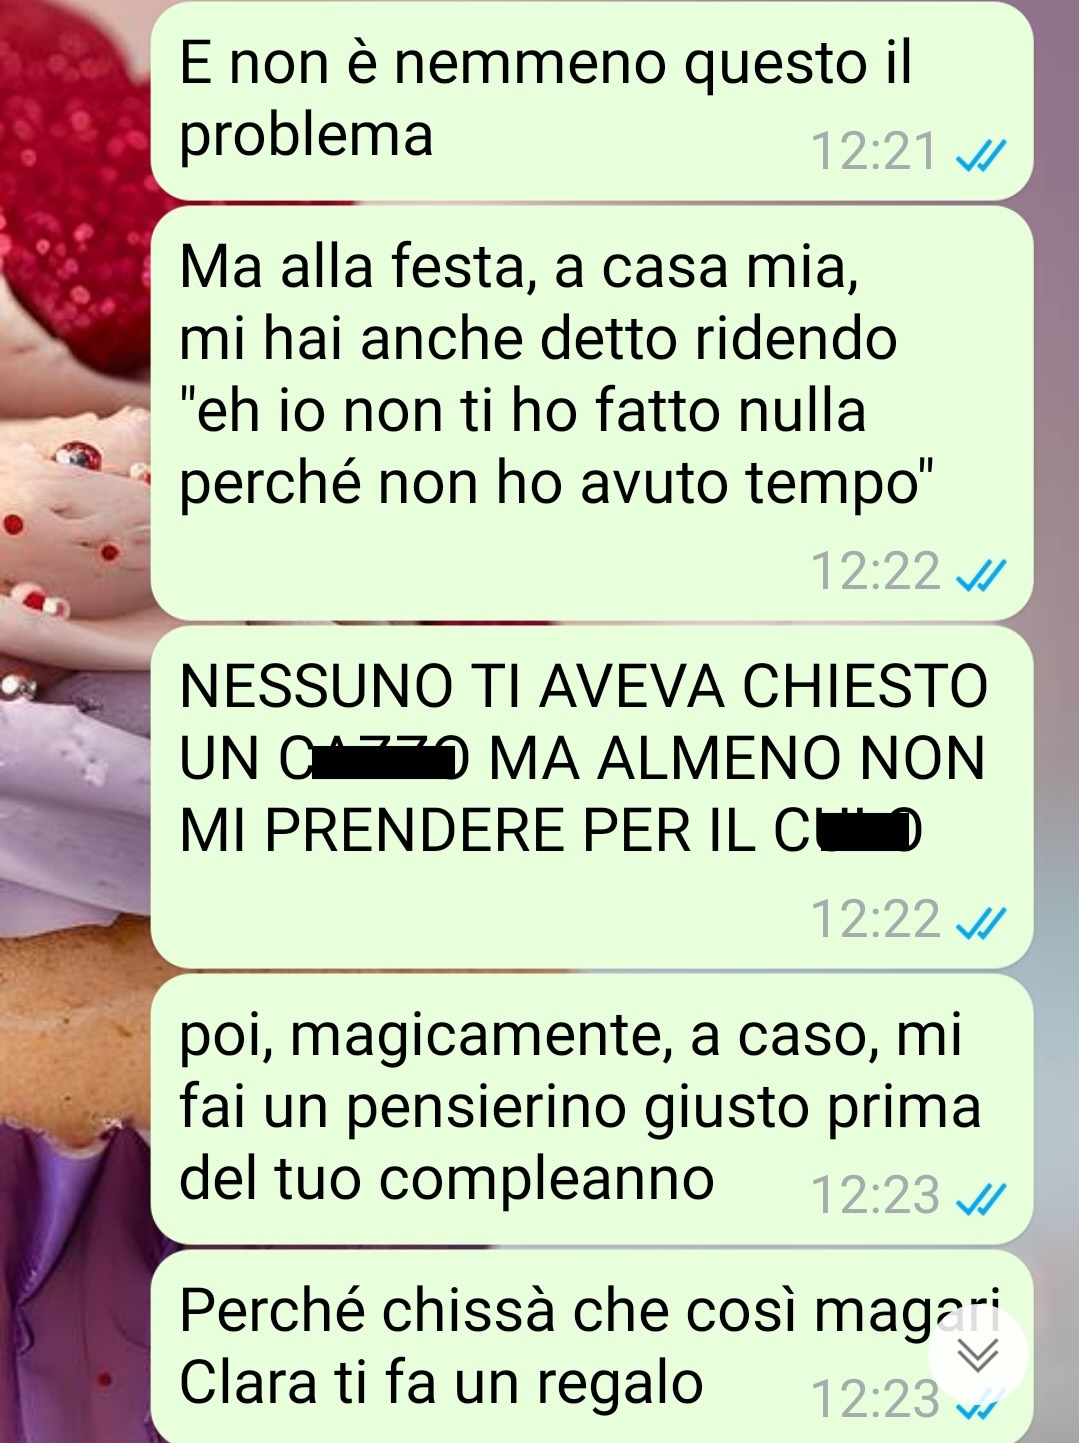The height and width of the screenshot is (1443, 1079).
Task: Click blue double check beside first 12:22
Action: click(981, 574)
